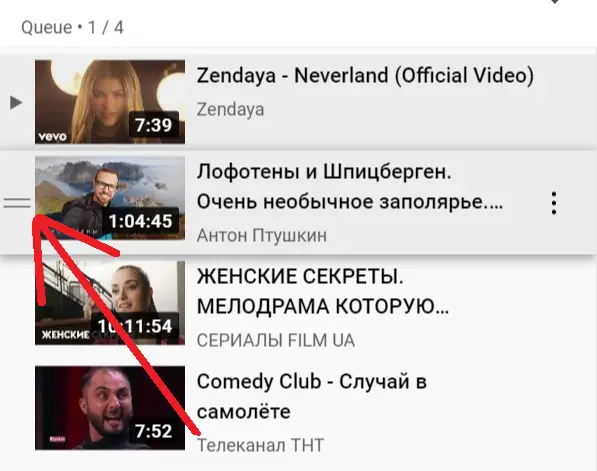
Task: Click the Zendaya channel name
Action: pyautogui.click(x=230, y=110)
